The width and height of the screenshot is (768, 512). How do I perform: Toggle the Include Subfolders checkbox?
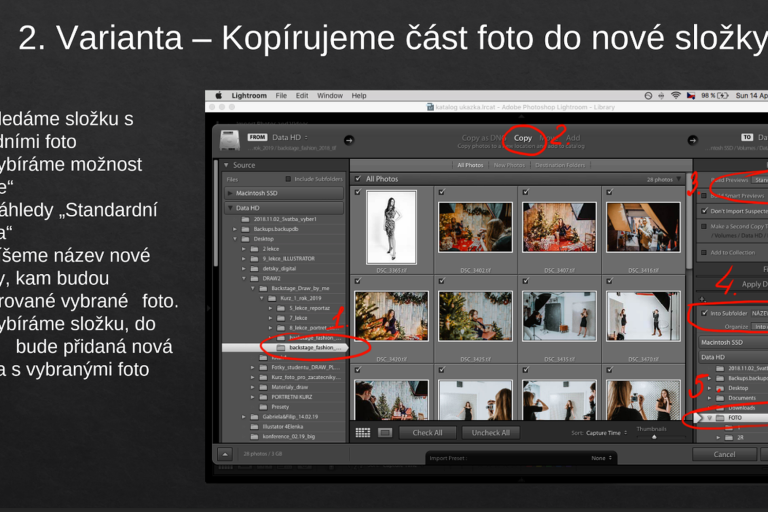288,179
